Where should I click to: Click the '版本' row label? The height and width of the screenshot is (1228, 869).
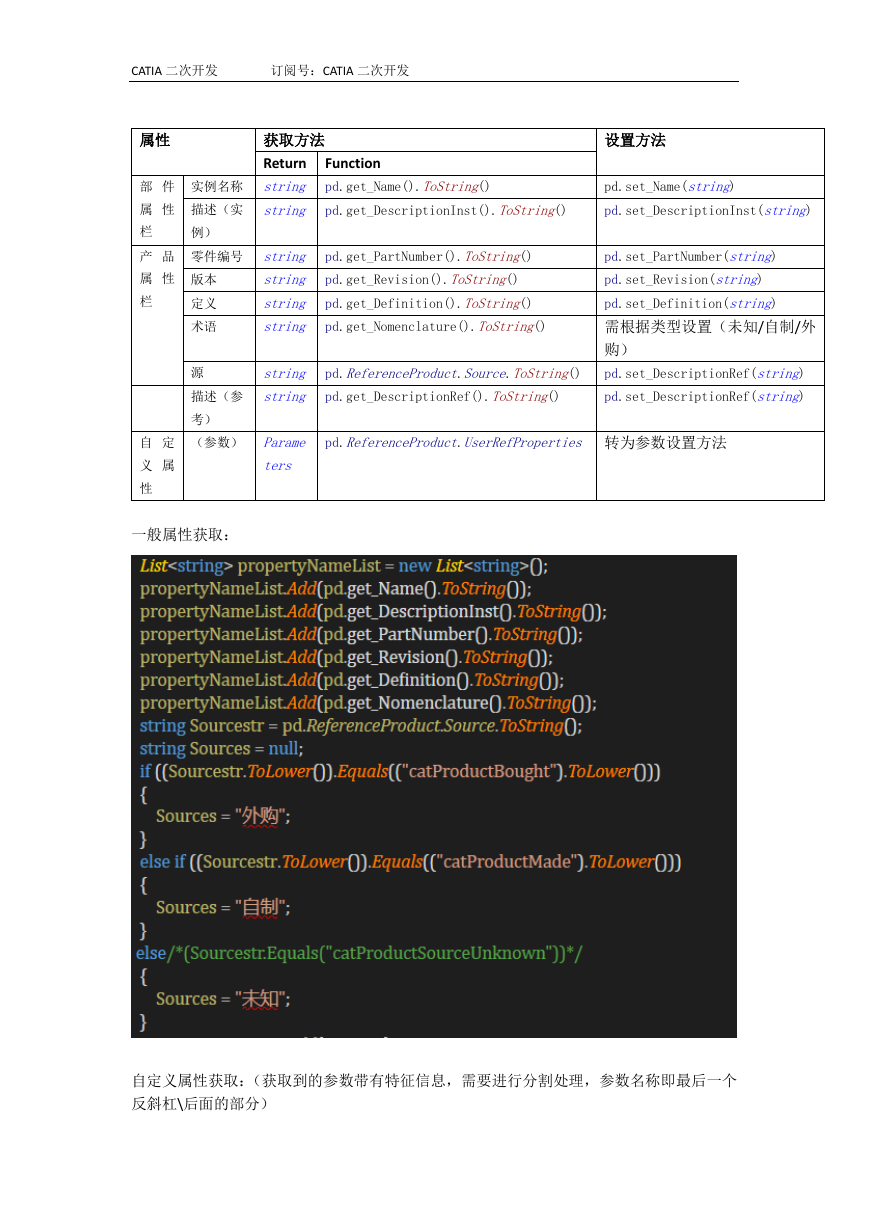click(204, 280)
